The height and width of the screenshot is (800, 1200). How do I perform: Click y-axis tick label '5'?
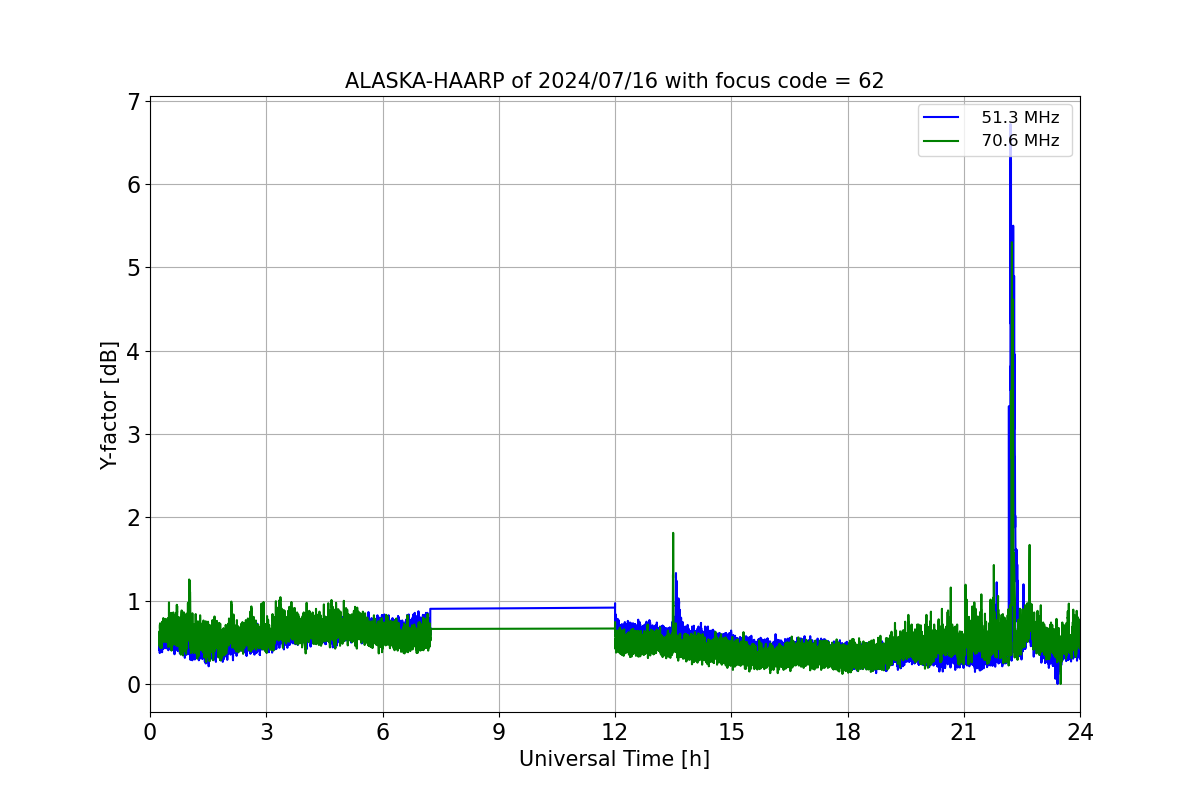click(134, 268)
